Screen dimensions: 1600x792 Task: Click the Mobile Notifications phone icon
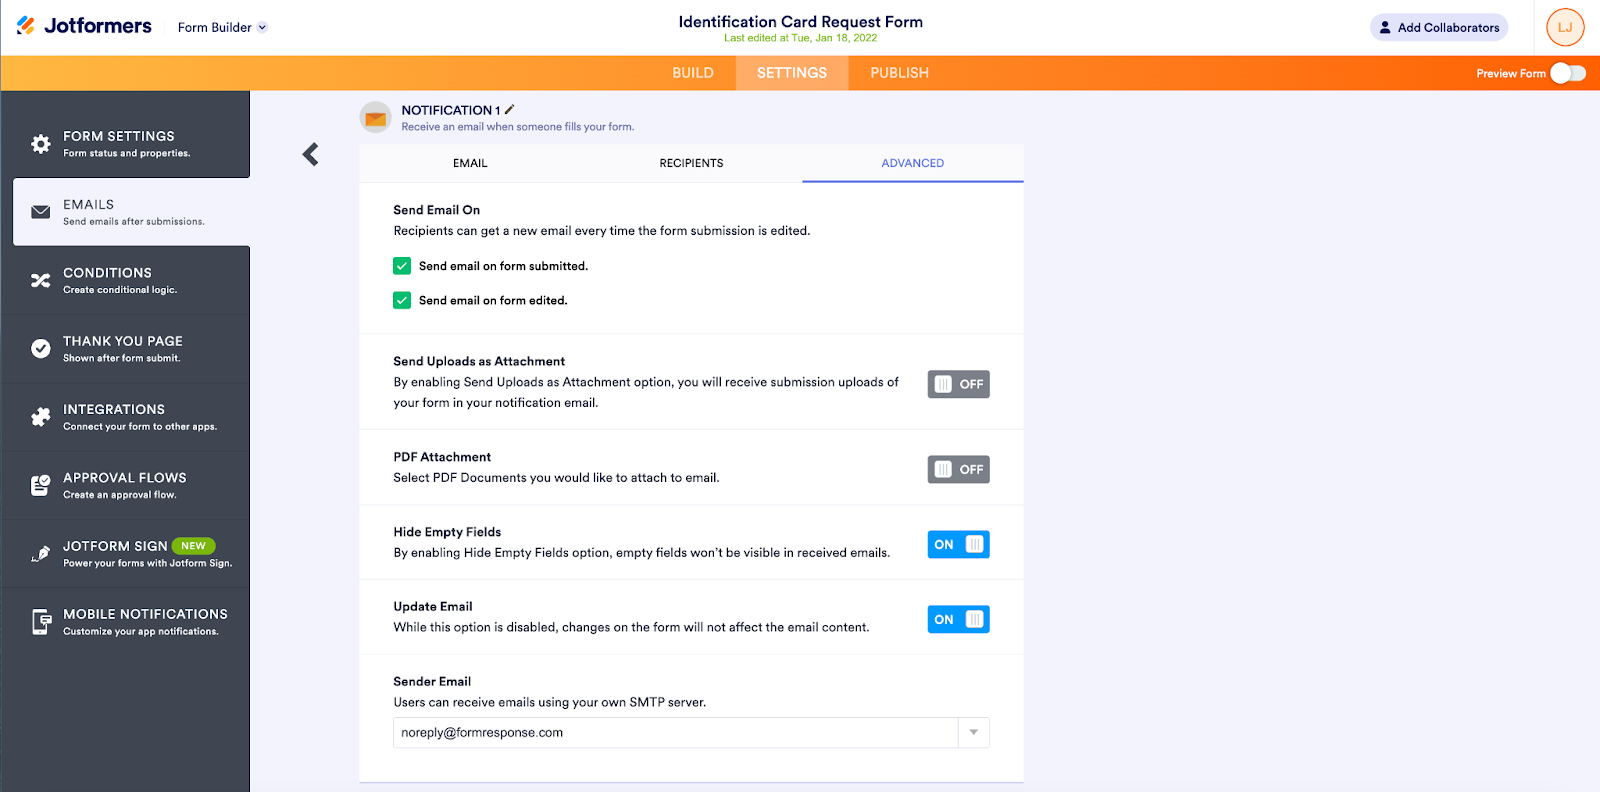pos(41,622)
